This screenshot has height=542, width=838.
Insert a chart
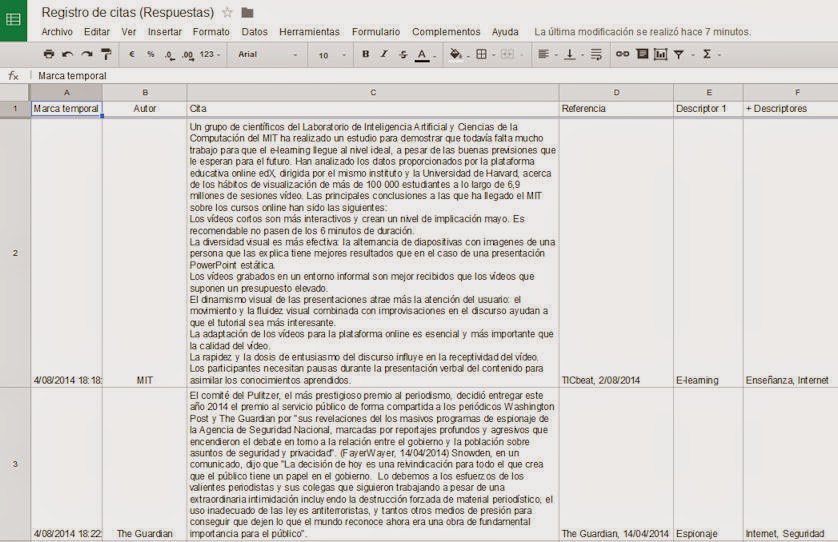coord(661,54)
